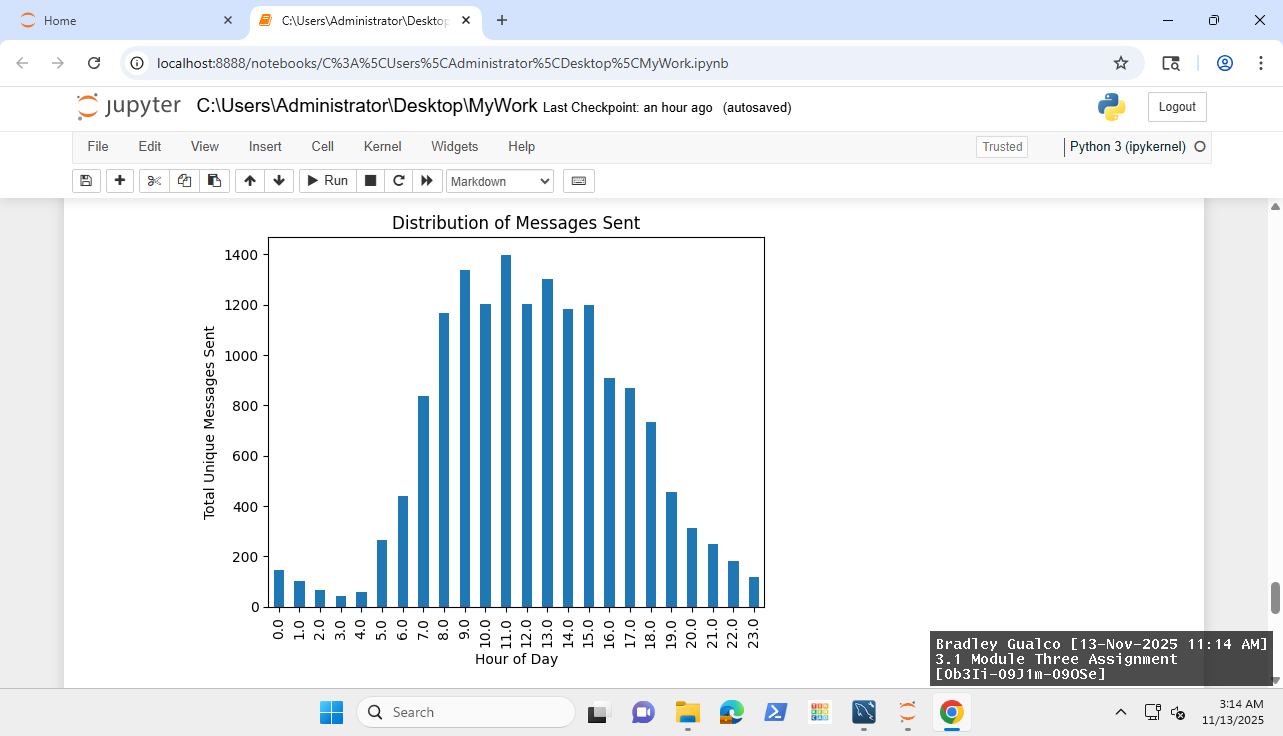Screen dimensions: 1283x736
Task: Go back in browser history
Action: [23, 63]
